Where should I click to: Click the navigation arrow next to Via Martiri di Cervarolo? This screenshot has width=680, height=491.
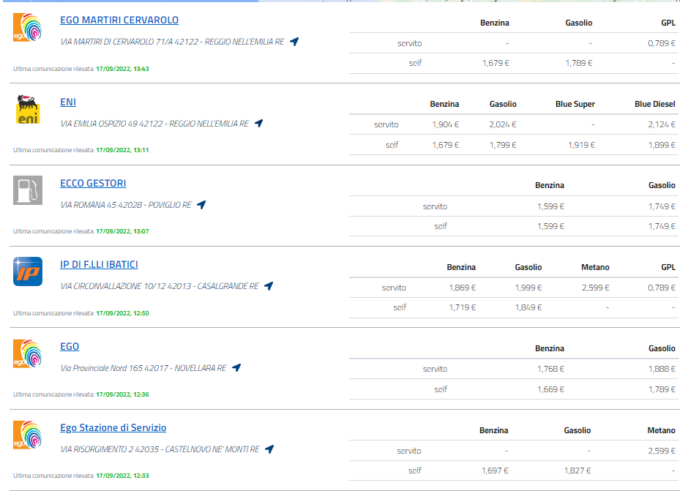click(294, 42)
